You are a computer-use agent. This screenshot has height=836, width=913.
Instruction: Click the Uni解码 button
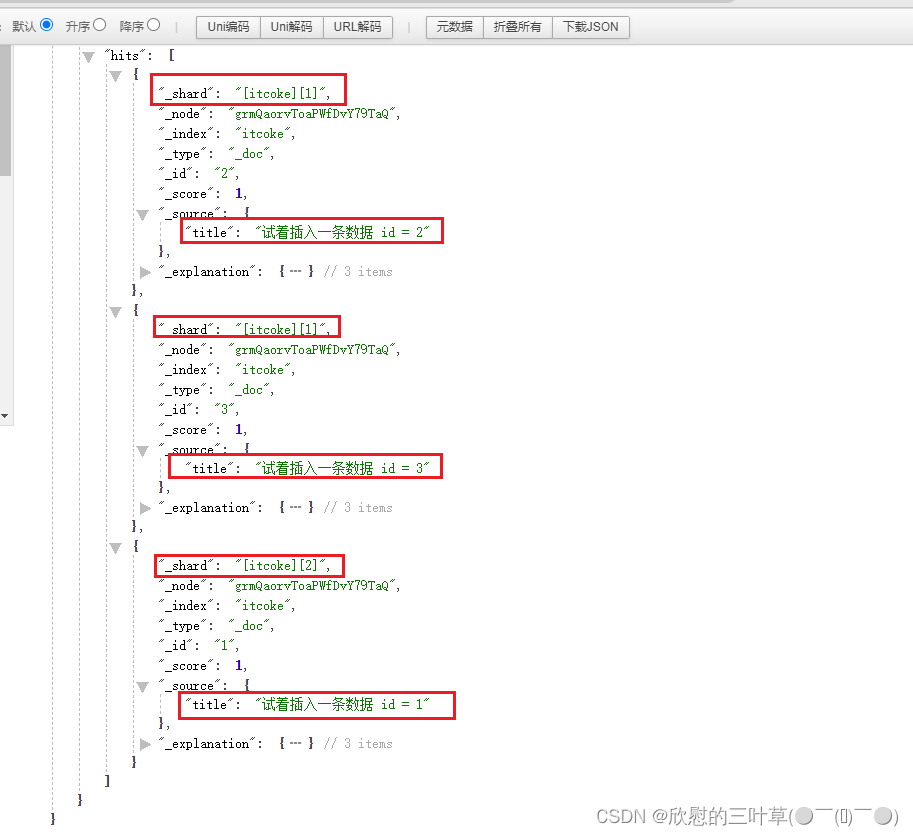(291, 27)
